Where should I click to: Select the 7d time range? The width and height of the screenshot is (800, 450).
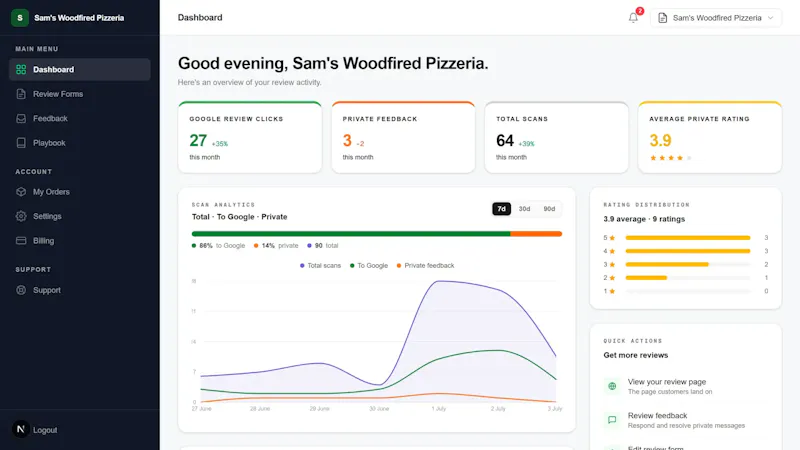502,209
